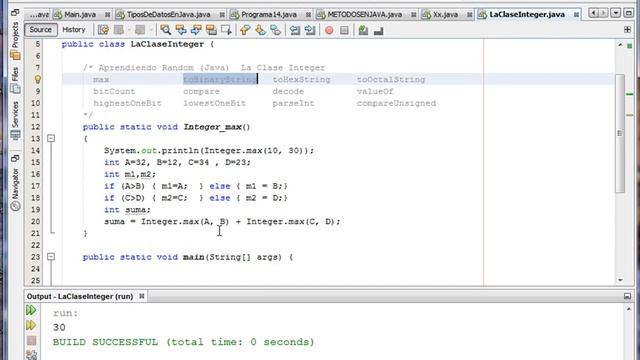The height and width of the screenshot is (360, 640).
Task: Click Integer_max method name on line 12
Action: point(213,127)
